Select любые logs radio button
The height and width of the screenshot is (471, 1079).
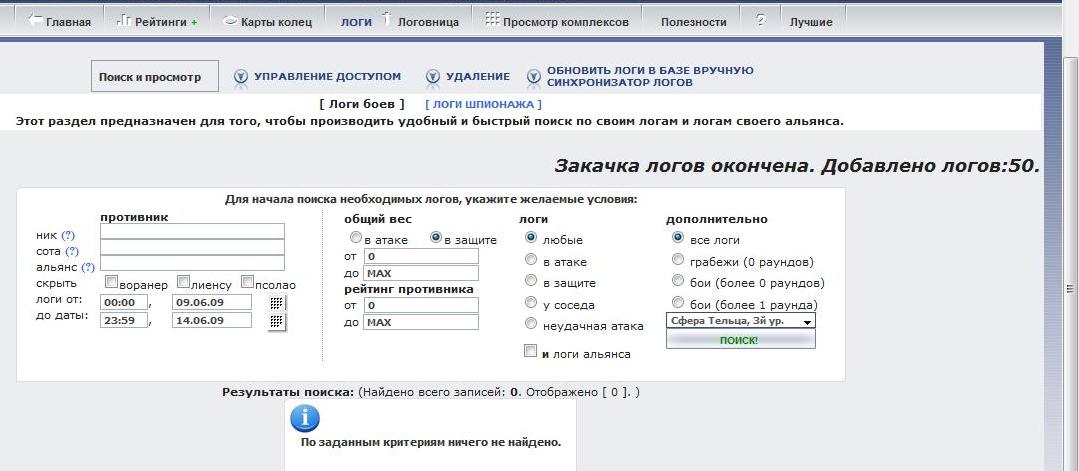tap(531, 238)
